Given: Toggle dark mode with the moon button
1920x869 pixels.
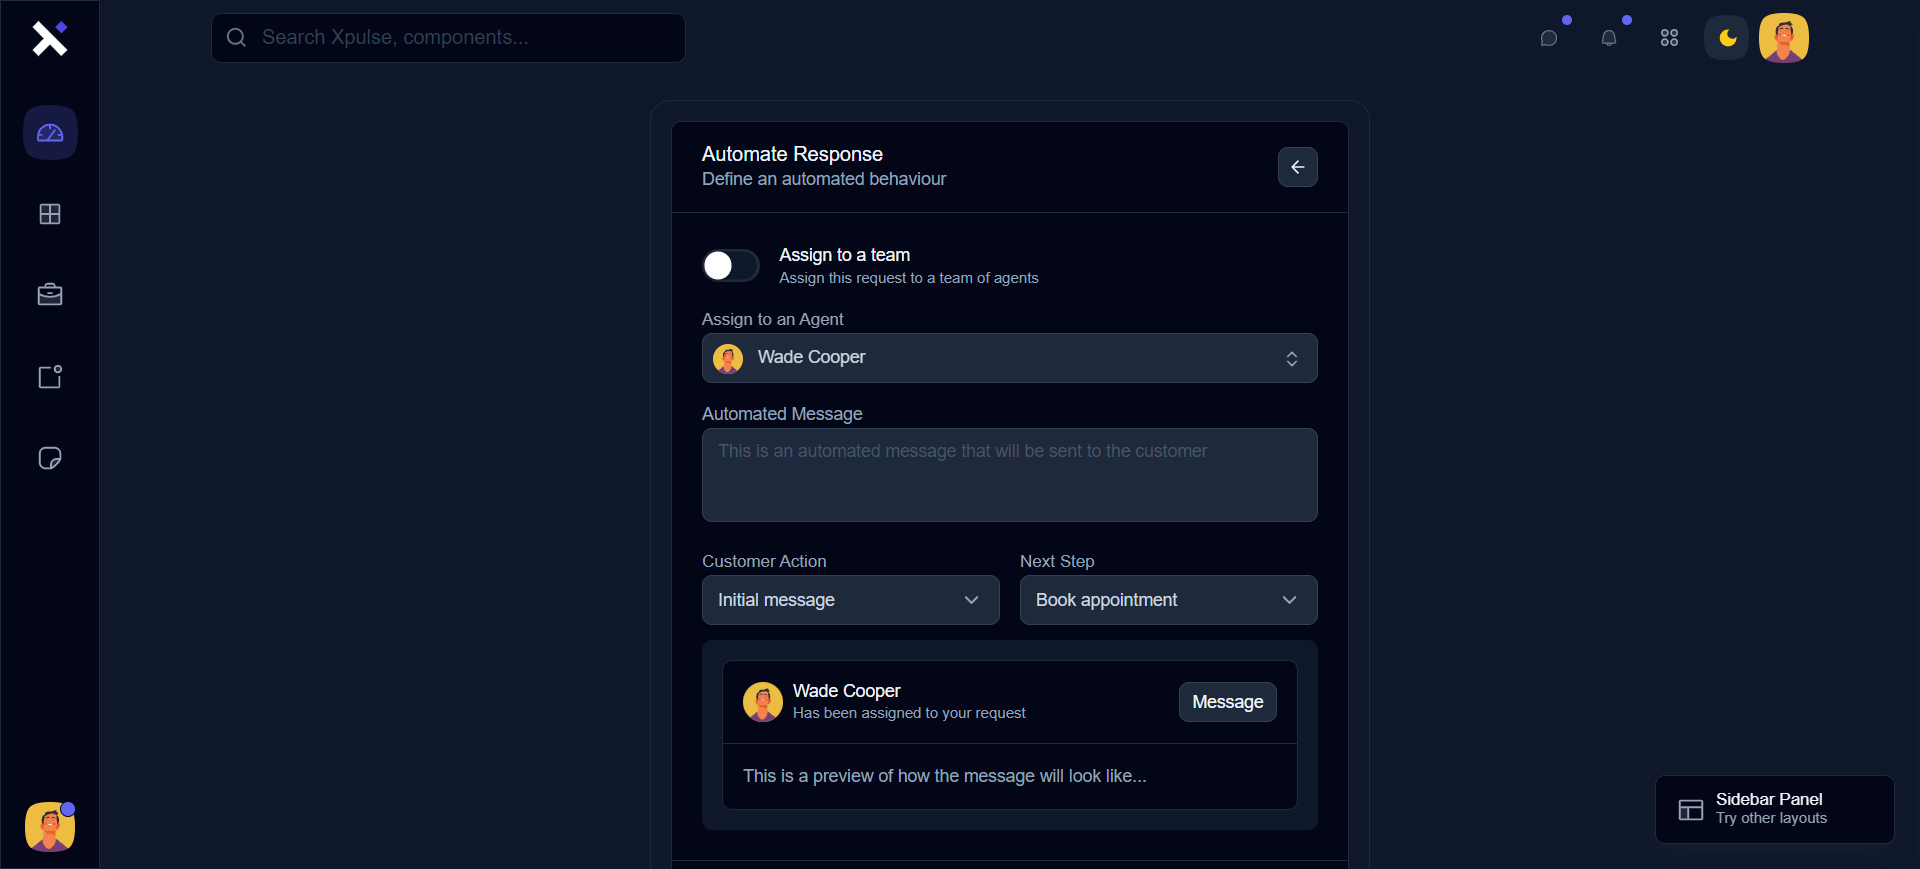Looking at the screenshot, I should (1727, 38).
